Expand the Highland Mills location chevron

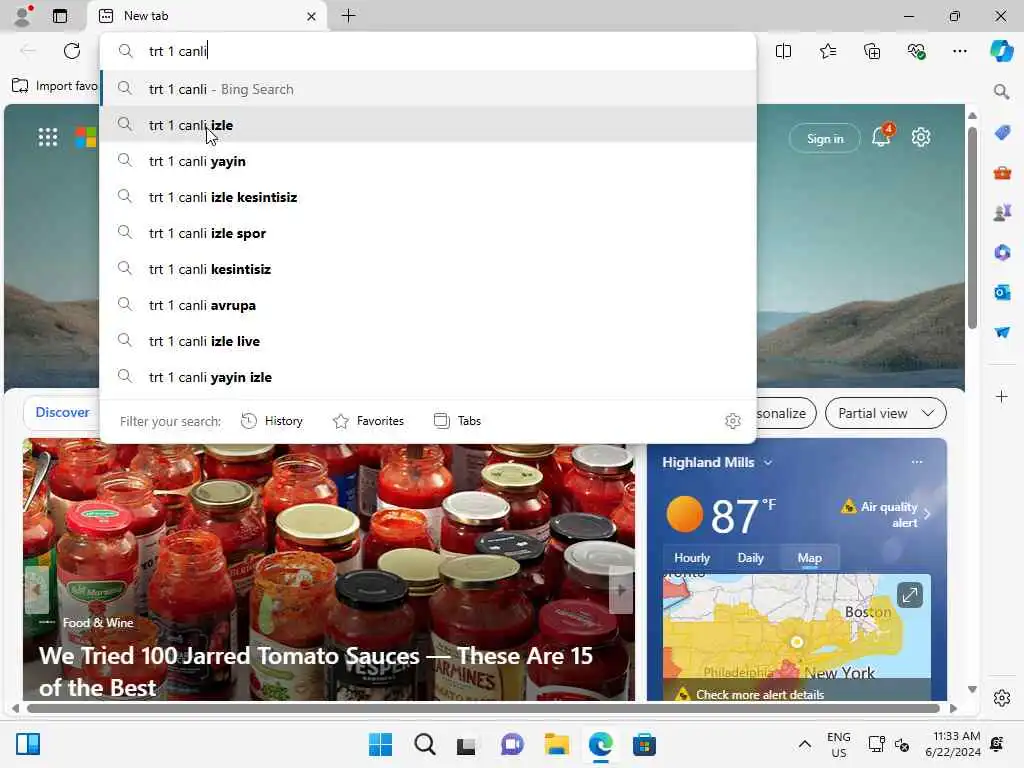point(768,462)
